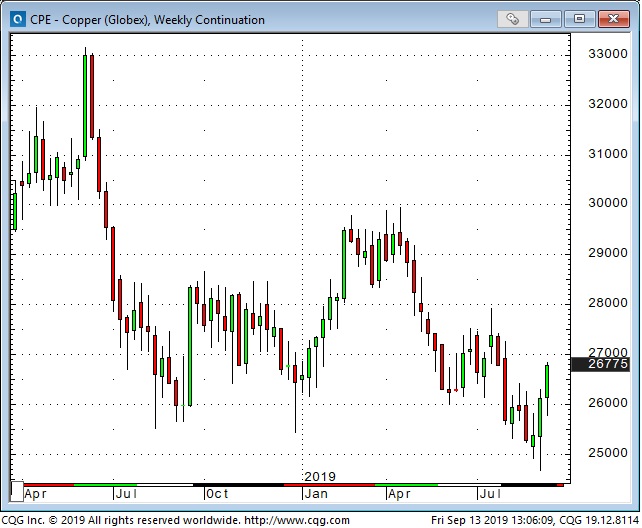Click the 28000 price axis label
The width and height of the screenshot is (642, 528).
[608, 302]
